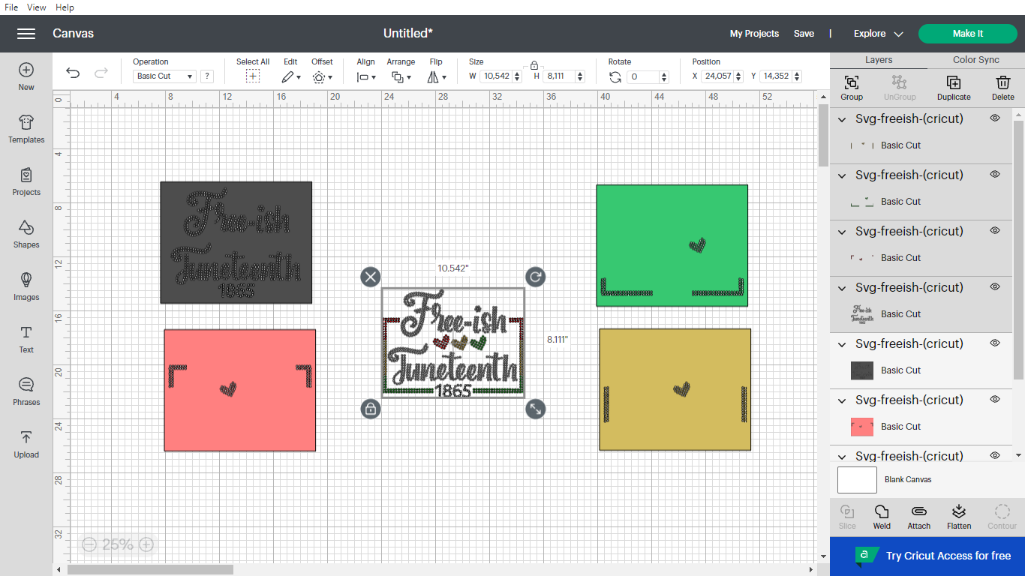Screen dimensions: 1025x576
Task: Collapse the first Svg-freeish layer group
Action: tap(842, 119)
